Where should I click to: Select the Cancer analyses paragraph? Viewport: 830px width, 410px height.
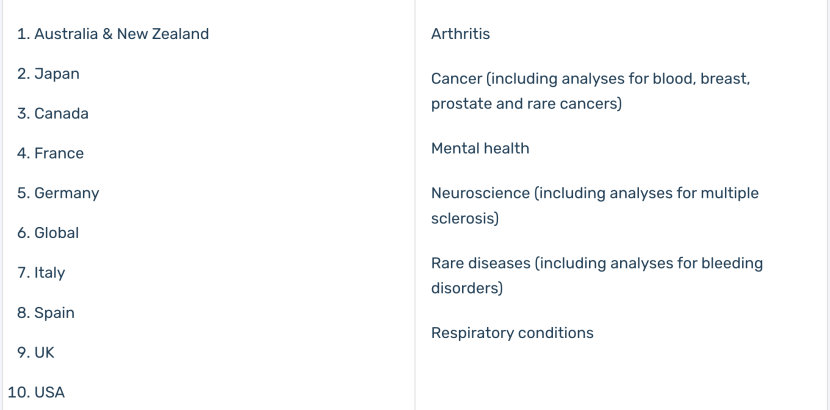click(590, 91)
